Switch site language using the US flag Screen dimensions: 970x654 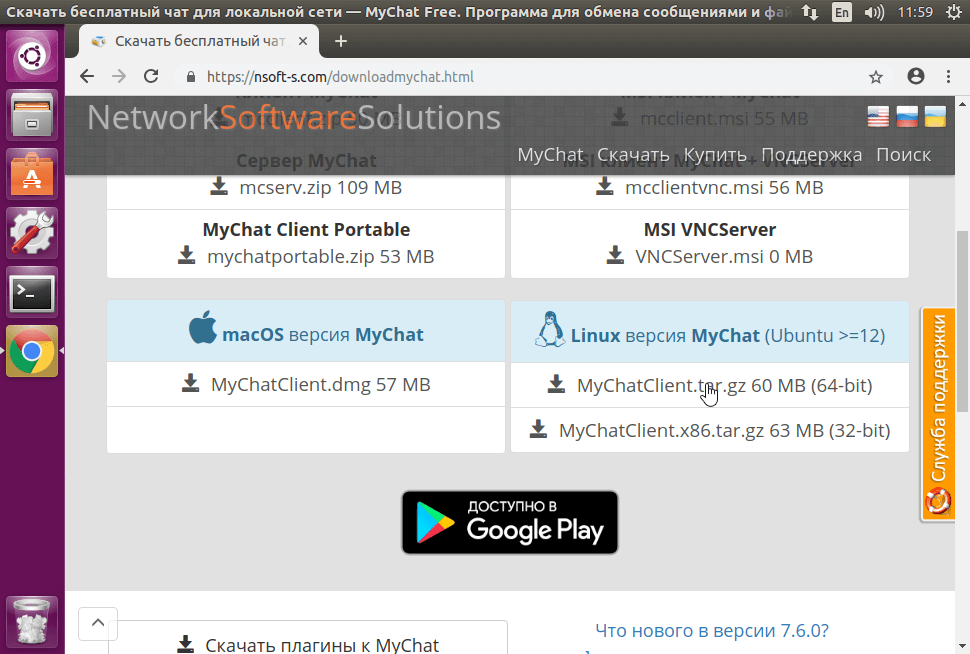tap(877, 116)
